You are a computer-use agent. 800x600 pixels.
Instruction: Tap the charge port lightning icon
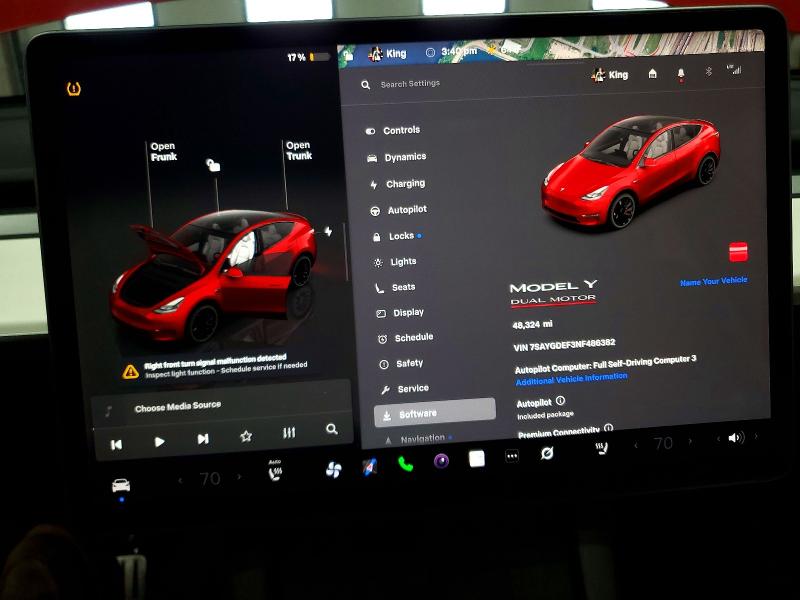click(x=329, y=231)
